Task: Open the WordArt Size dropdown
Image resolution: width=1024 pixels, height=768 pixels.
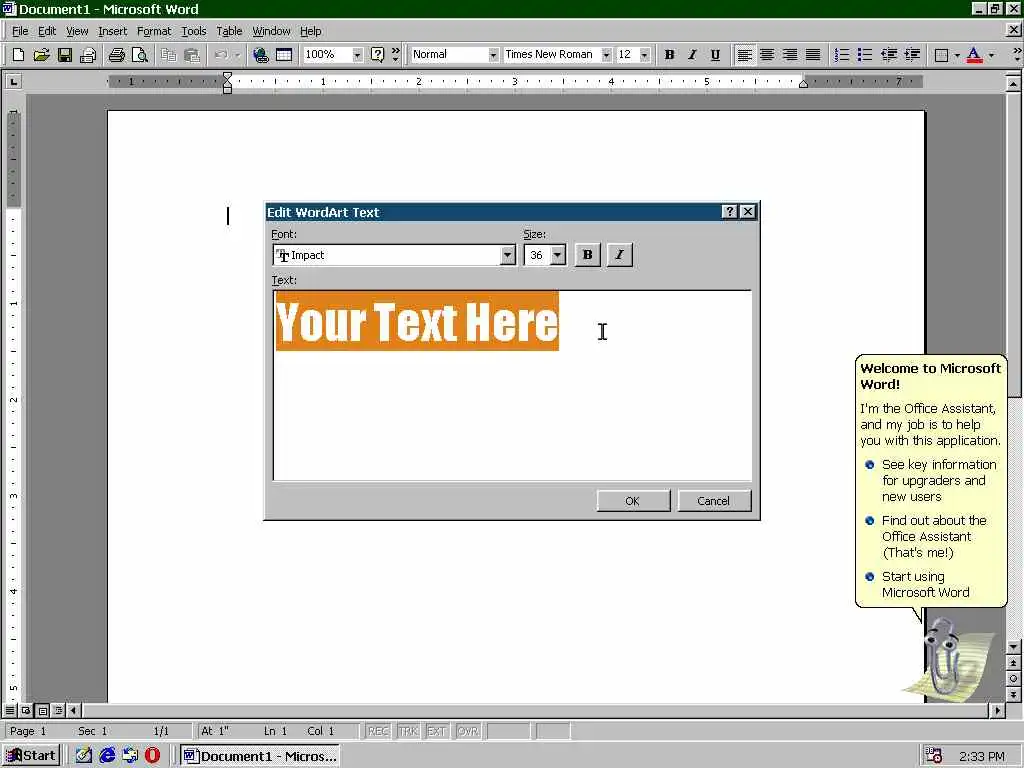Action: (558, 255)
